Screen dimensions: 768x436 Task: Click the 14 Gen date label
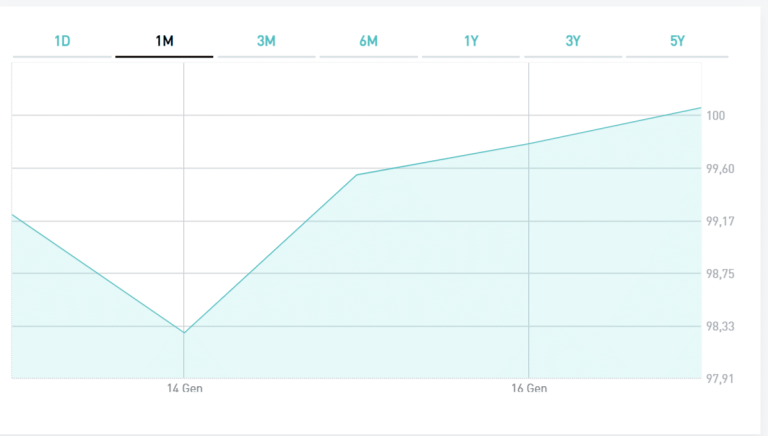pos(184,388)
